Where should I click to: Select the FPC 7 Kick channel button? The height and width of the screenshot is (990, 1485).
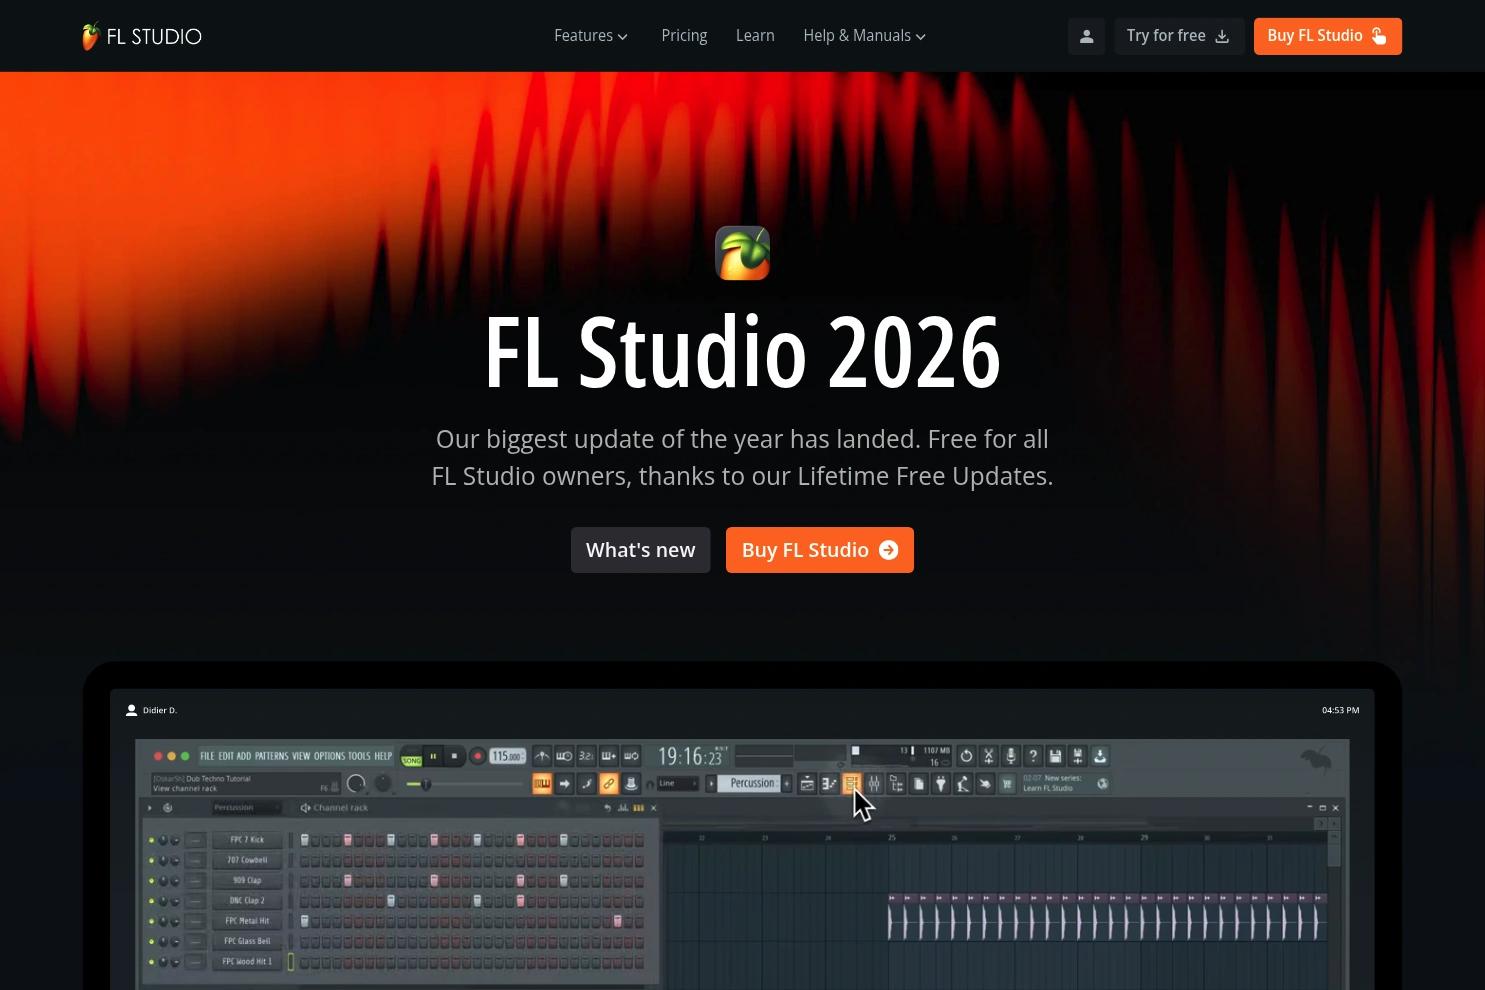[x=247, y=840]
